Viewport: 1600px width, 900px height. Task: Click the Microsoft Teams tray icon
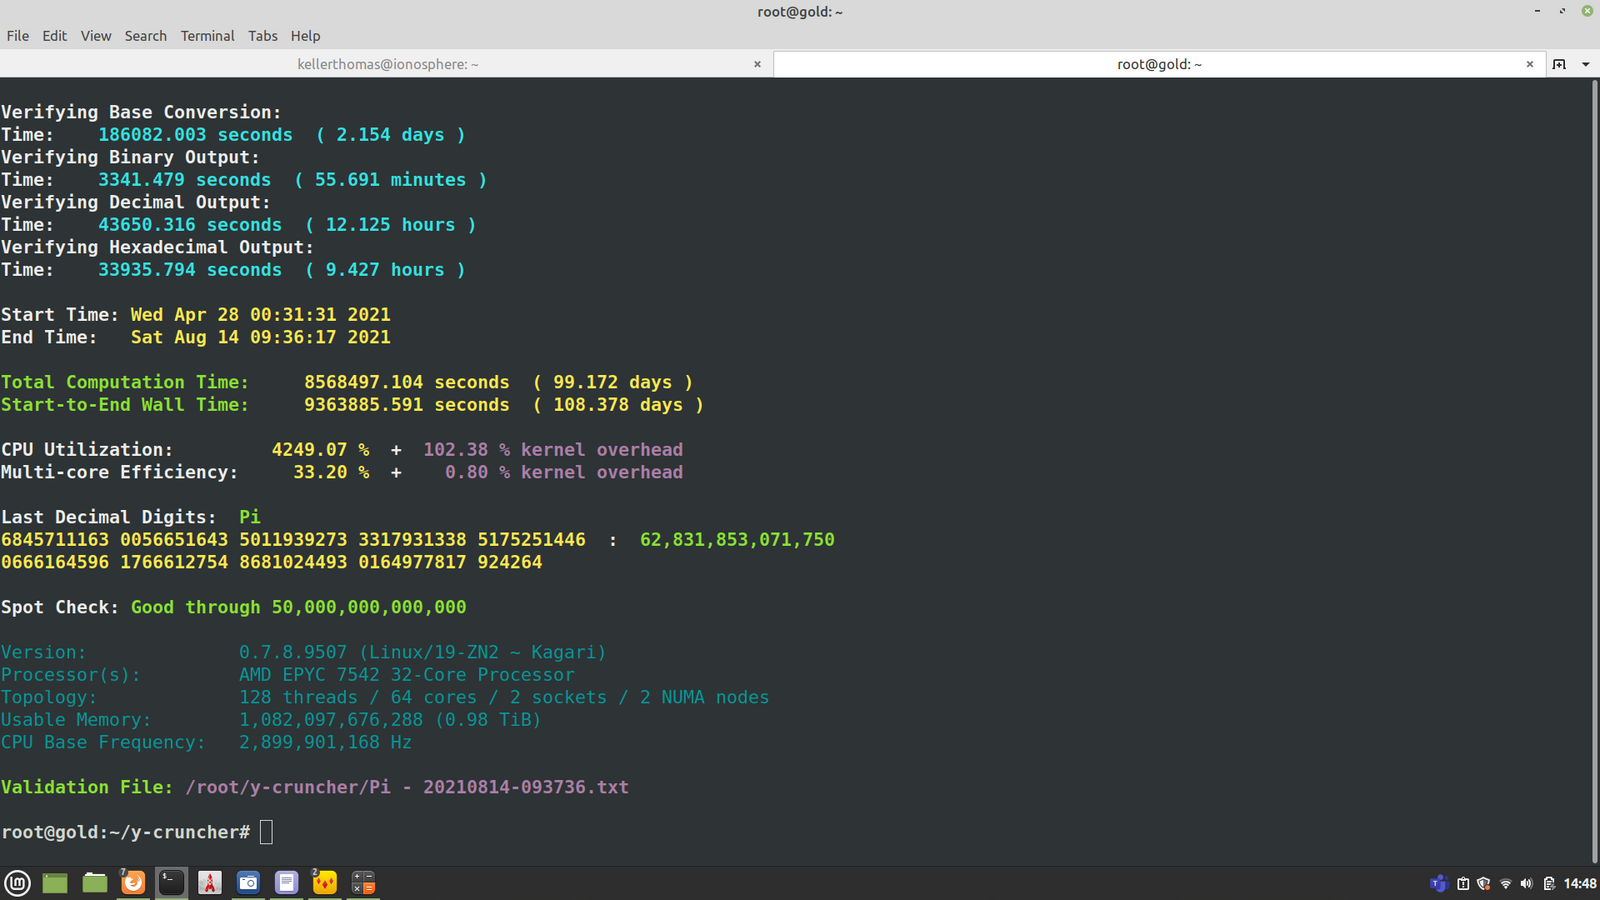pyautogui.click(x=1438, y=883)
